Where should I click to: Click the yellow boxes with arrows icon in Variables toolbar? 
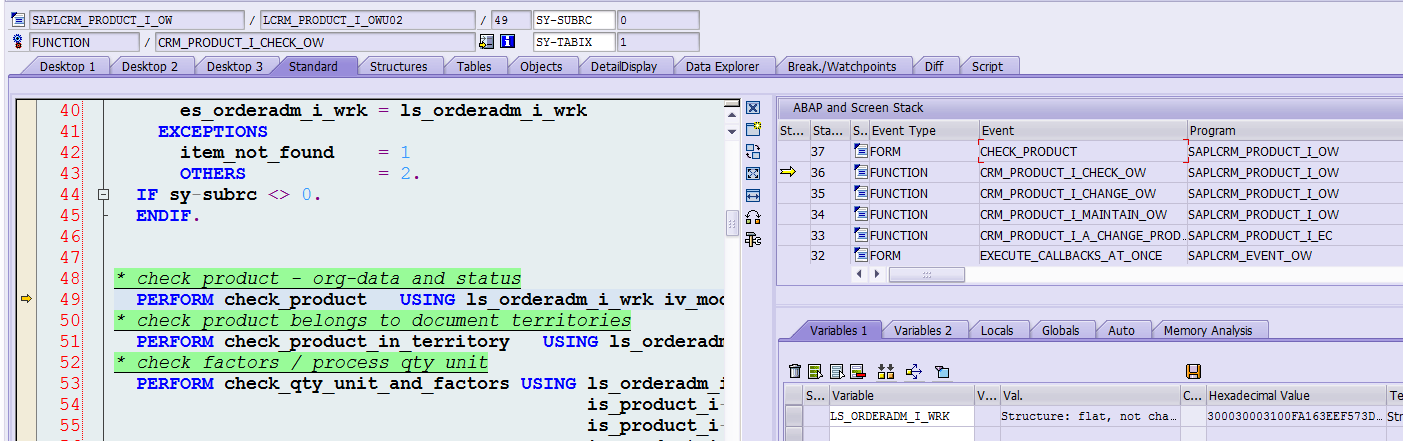[x=885, y=371]
